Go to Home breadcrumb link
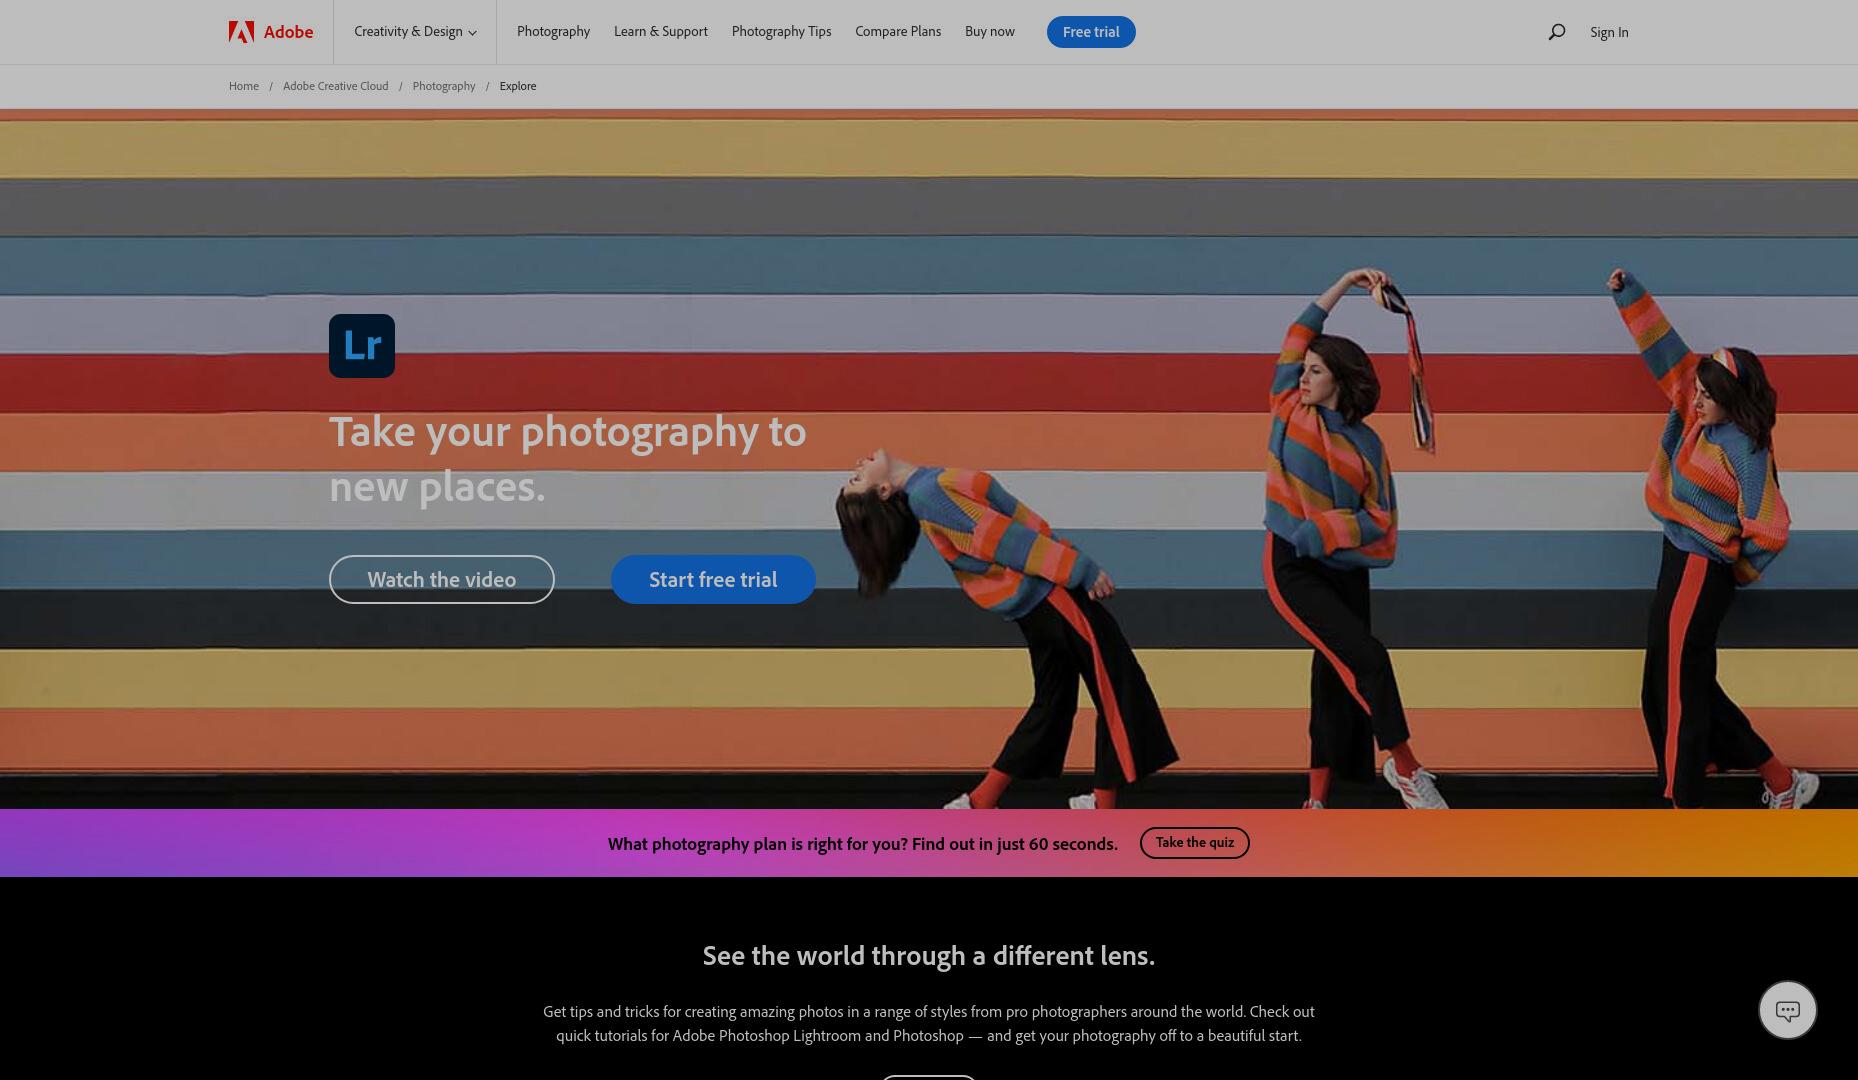Screen dimensions: 1858x1080 click(244, 86)
